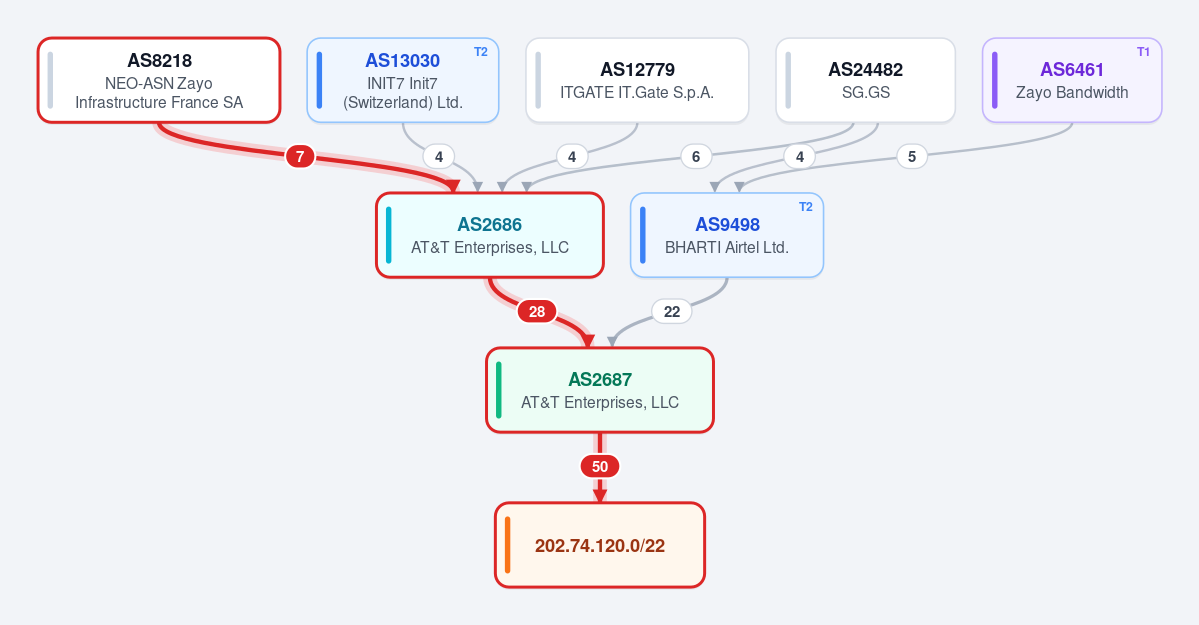Click the edge count badge labeled 6
Viewport: 1199px width, 625px height.
[696, 157]
